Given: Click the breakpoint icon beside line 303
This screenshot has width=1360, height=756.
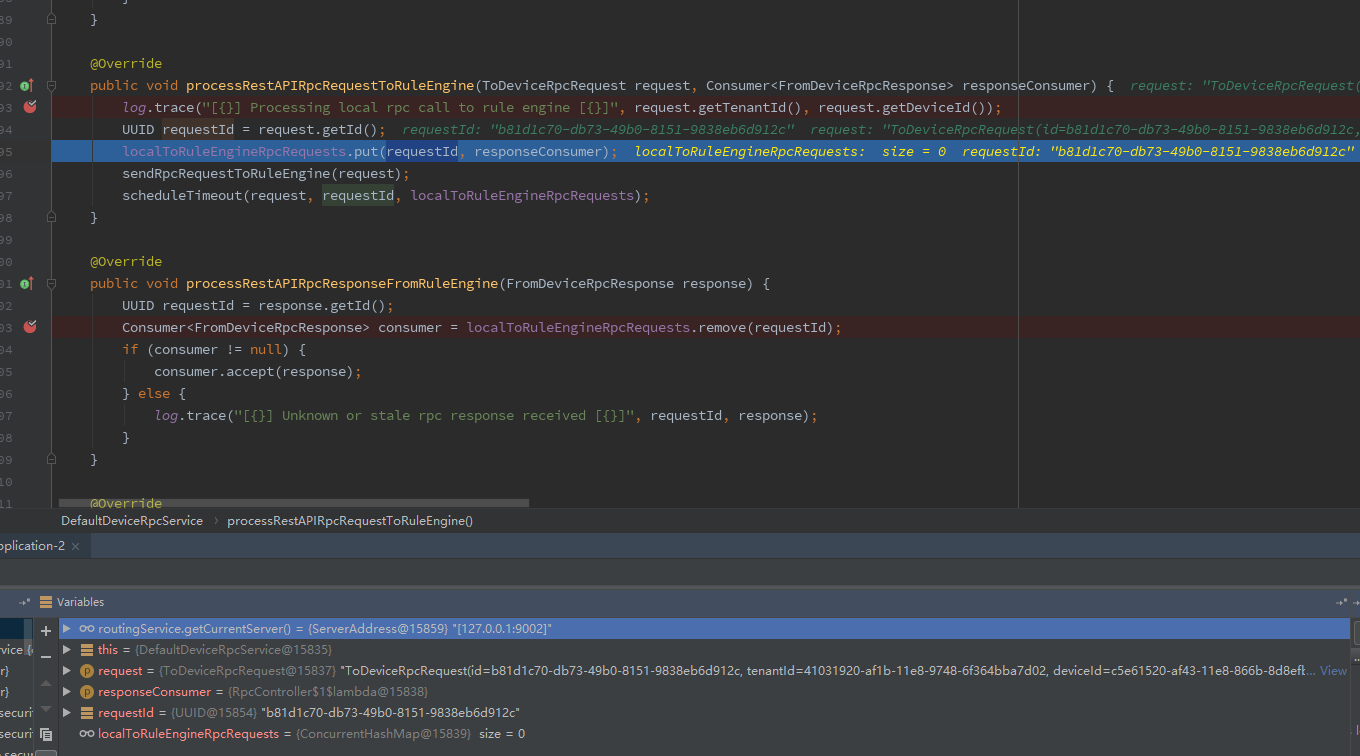Looking at the screenshot, I should pyautogui.click(x=29, y=327).
